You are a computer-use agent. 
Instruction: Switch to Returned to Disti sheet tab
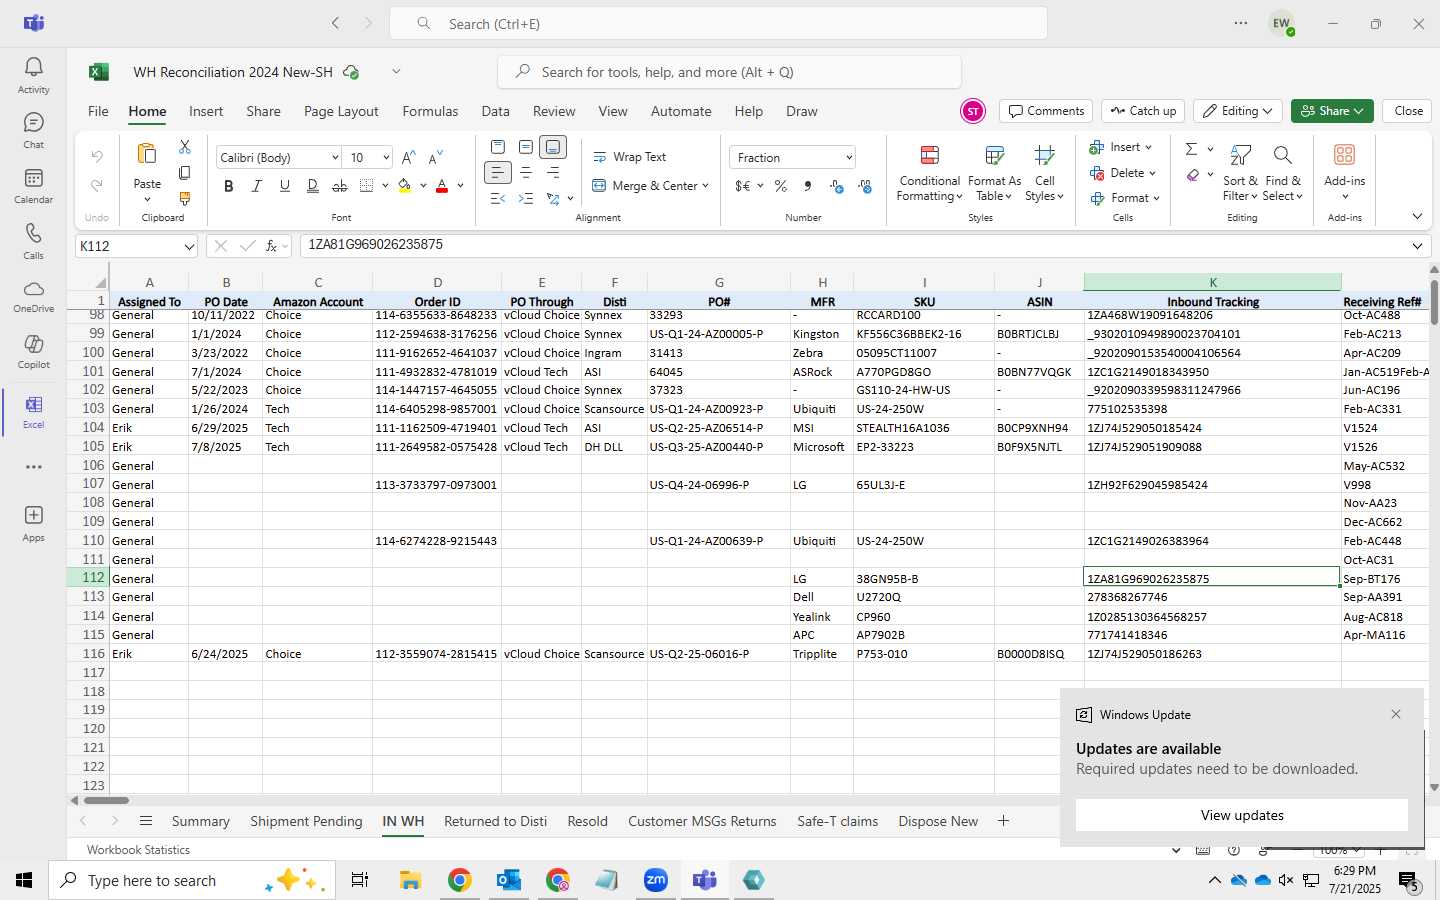[495, 821]
